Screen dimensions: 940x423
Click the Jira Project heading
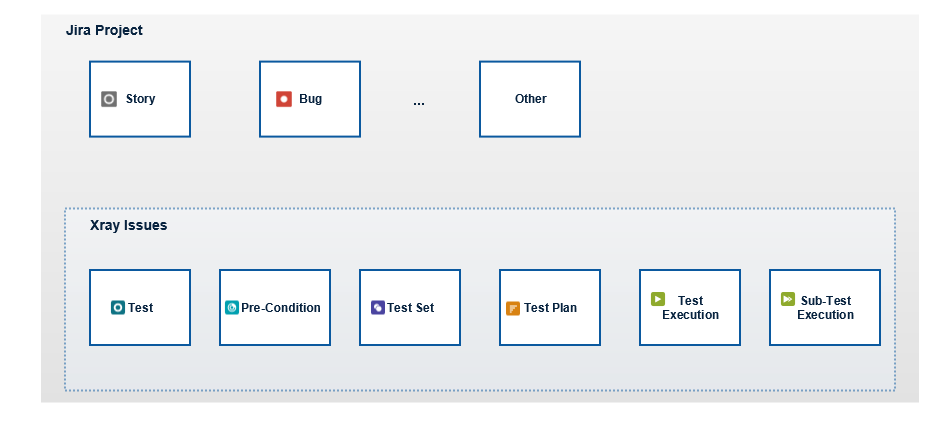104,30
